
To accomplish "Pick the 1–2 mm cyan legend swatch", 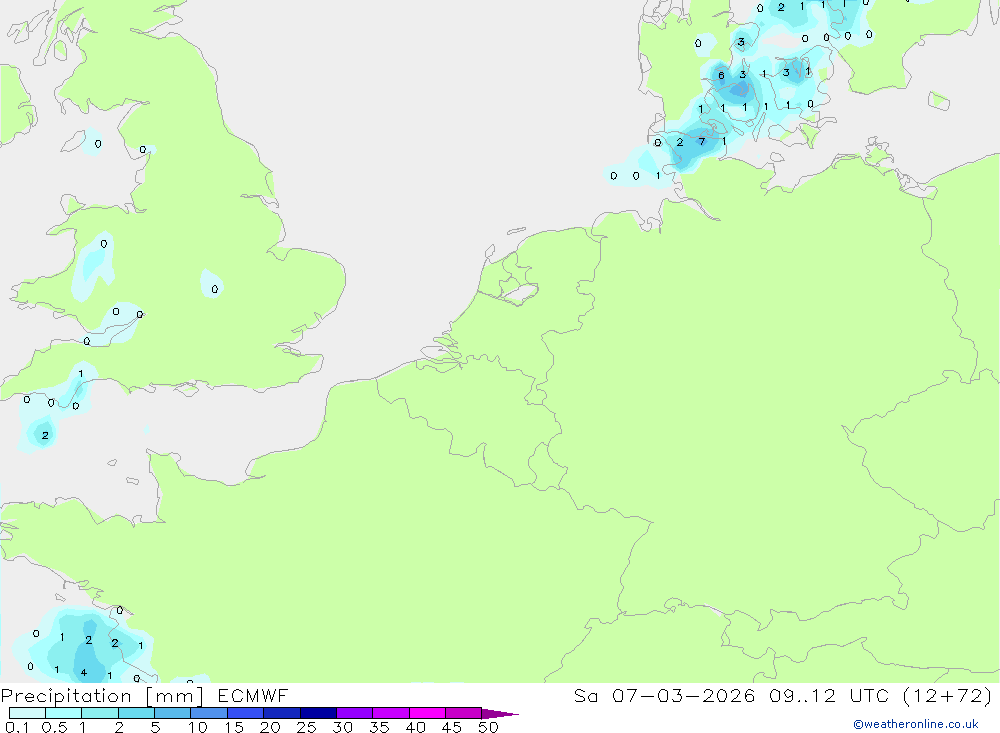I will pyautogui.click(x=99, y=713).
